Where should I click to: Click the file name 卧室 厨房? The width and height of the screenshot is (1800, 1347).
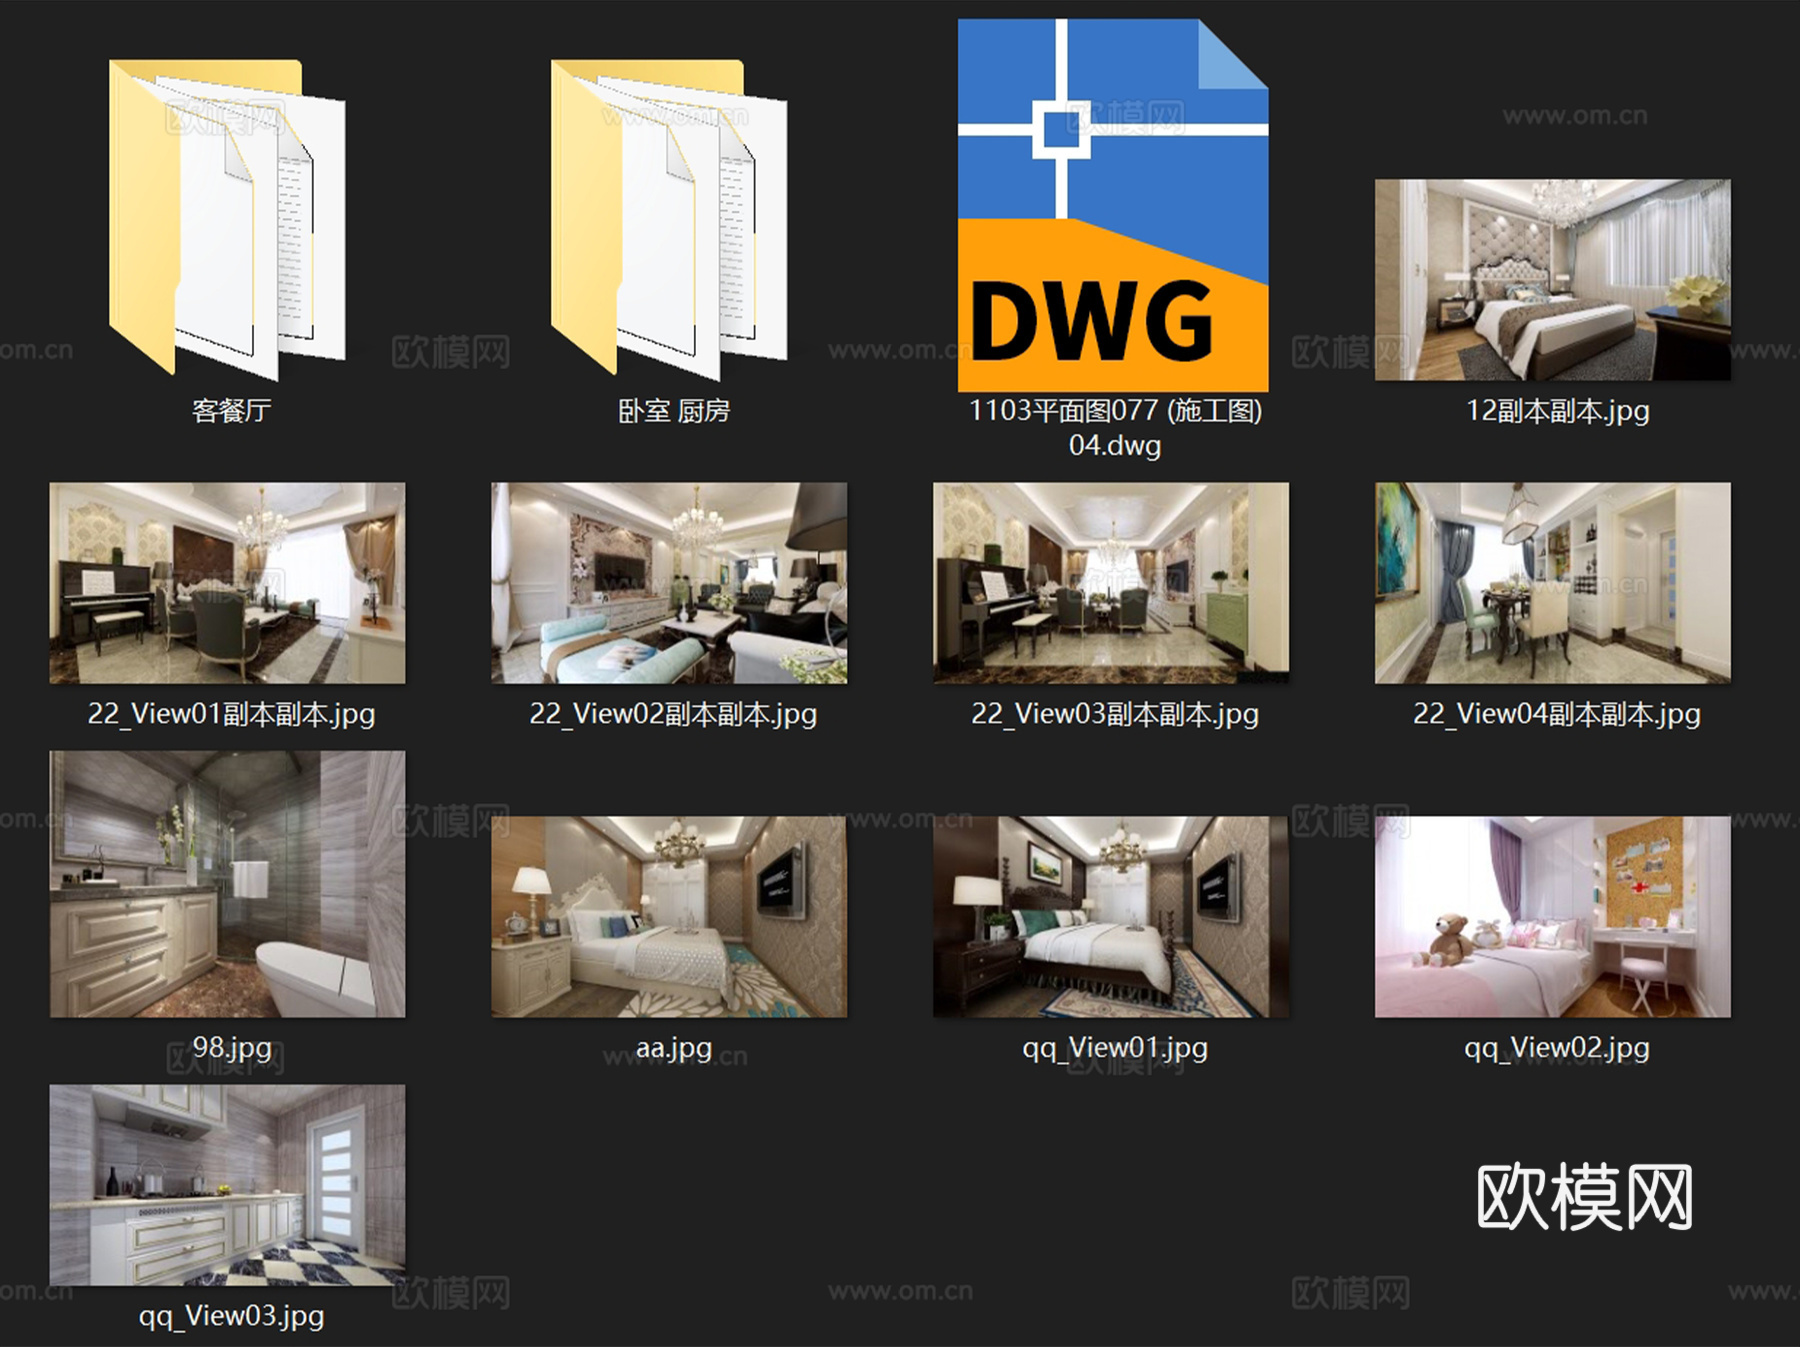(x=674, y=411)
